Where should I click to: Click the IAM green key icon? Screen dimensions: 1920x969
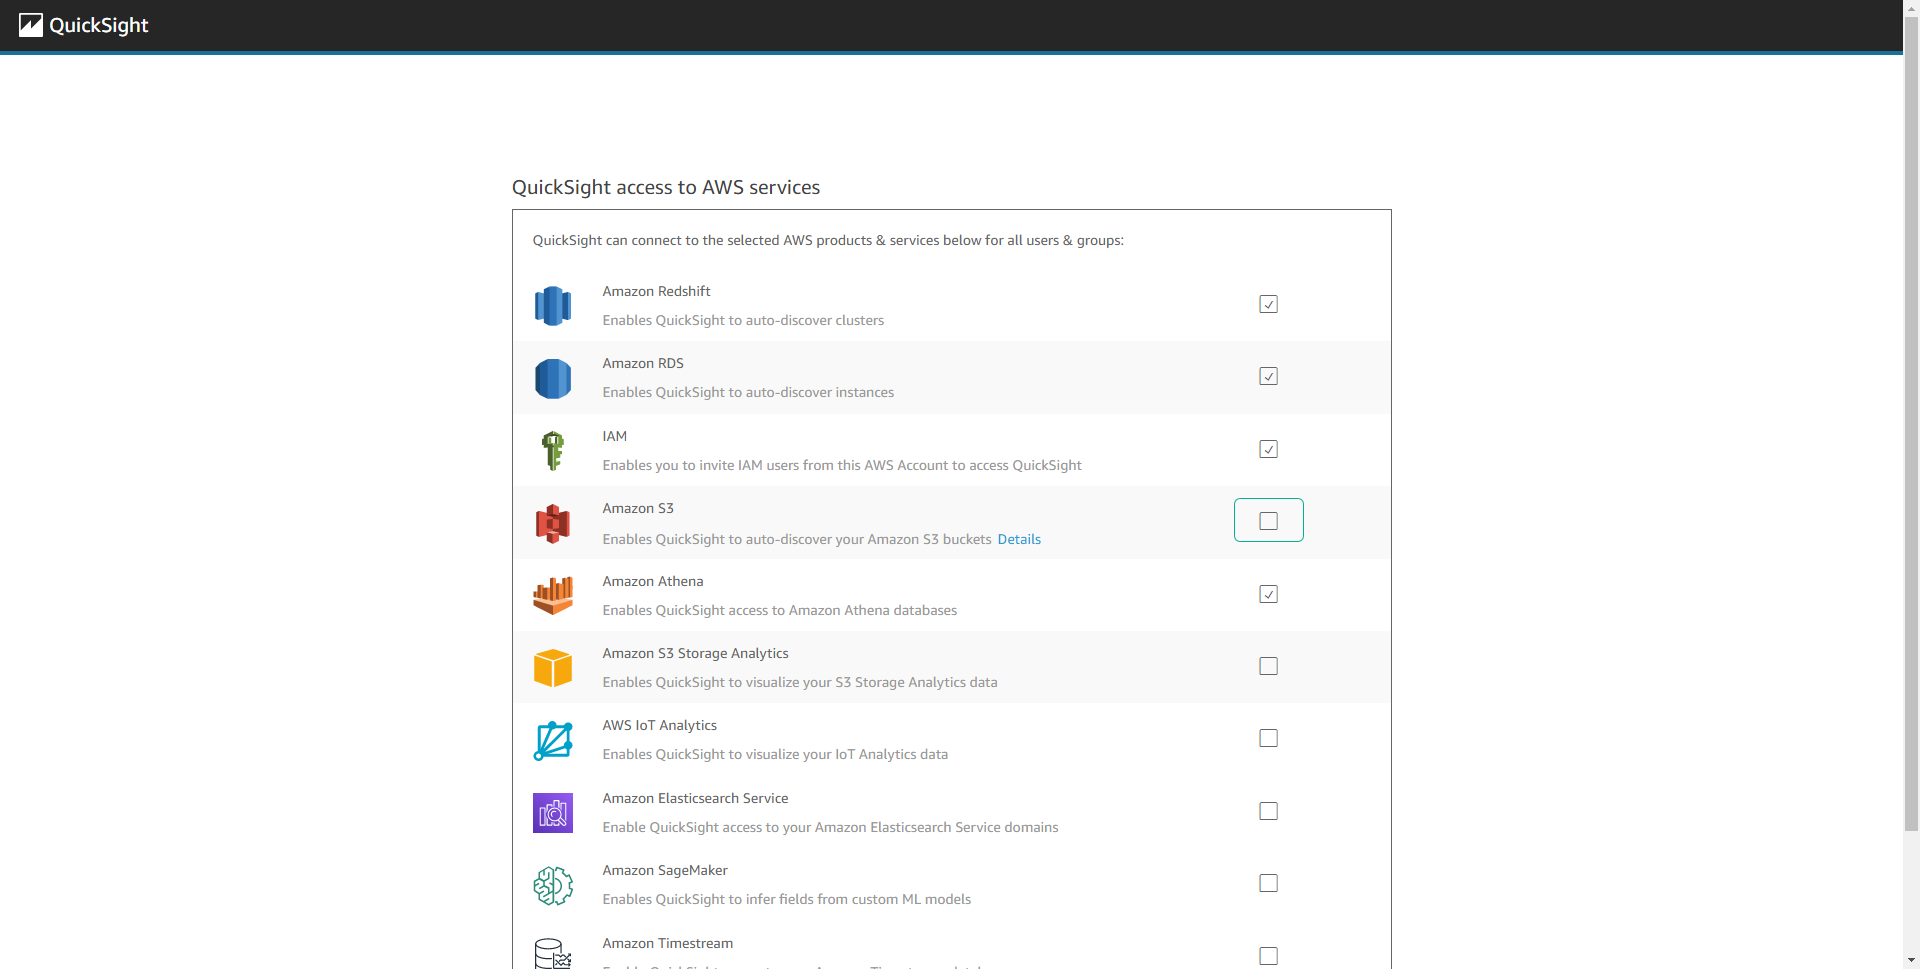point(553,451)
